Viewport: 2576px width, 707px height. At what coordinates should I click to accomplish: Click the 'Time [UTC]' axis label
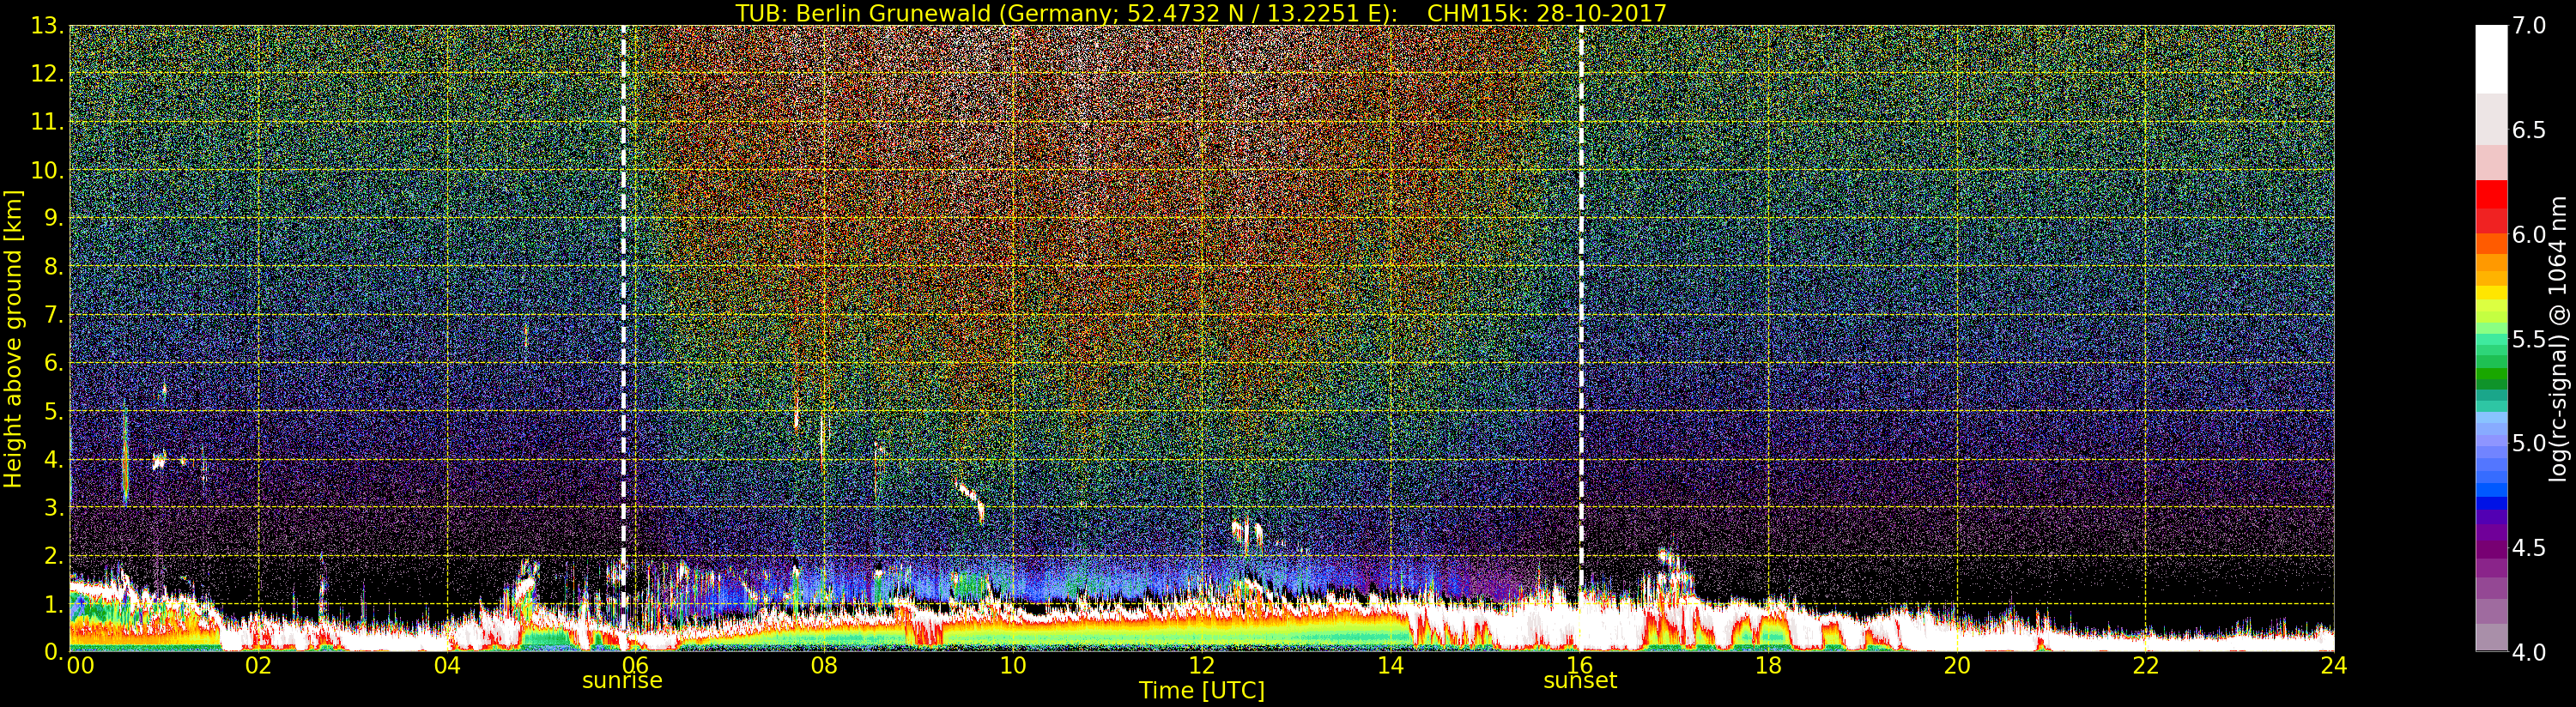tap(1202, 690)
